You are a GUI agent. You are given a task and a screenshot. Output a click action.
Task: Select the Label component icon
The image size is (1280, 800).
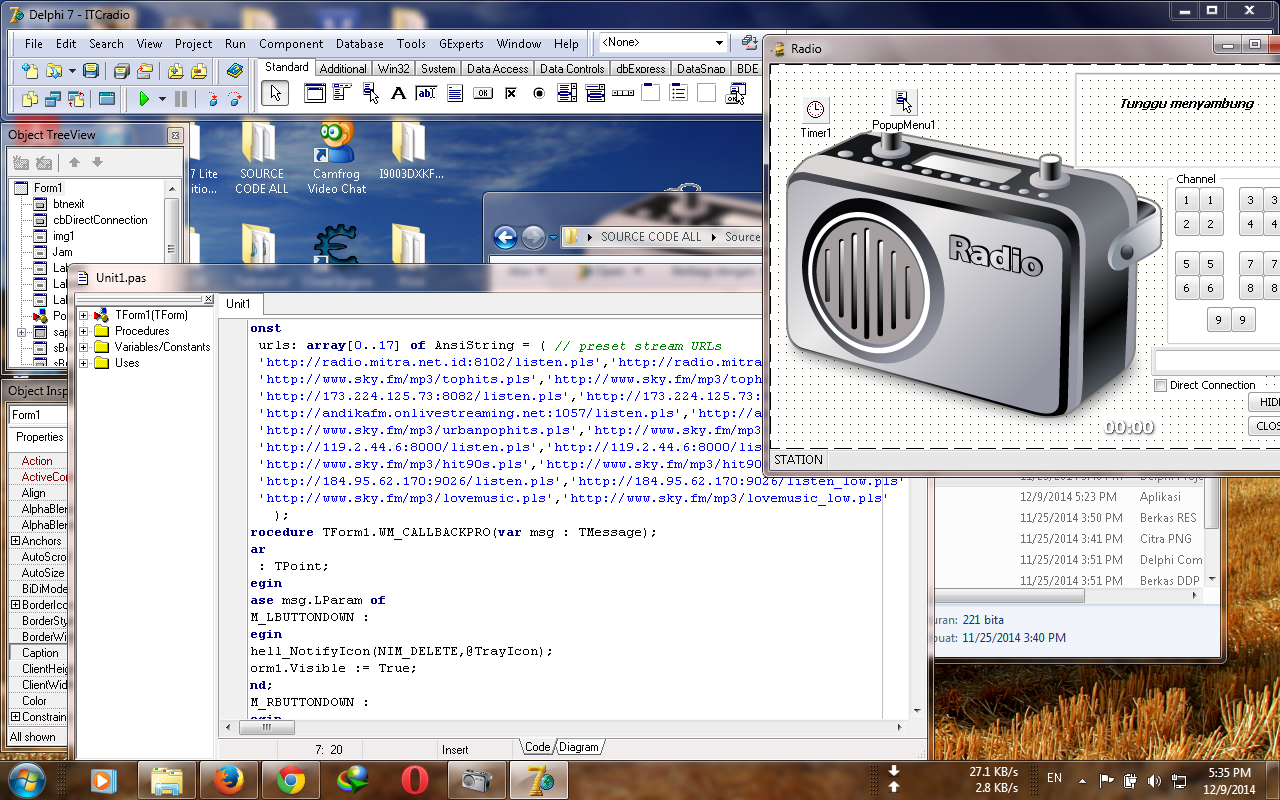(397, 92)
